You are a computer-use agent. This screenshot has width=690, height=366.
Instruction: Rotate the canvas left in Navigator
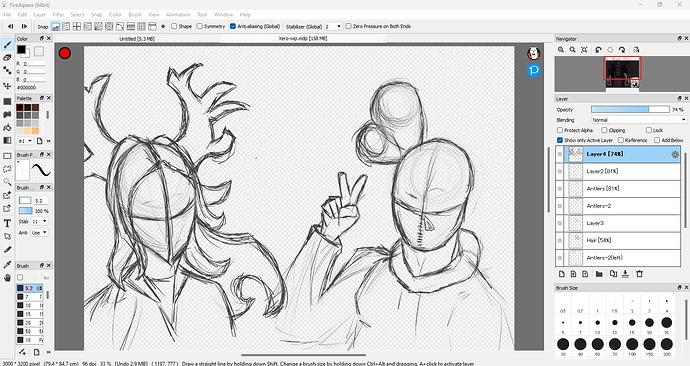(x=598, y=50)
